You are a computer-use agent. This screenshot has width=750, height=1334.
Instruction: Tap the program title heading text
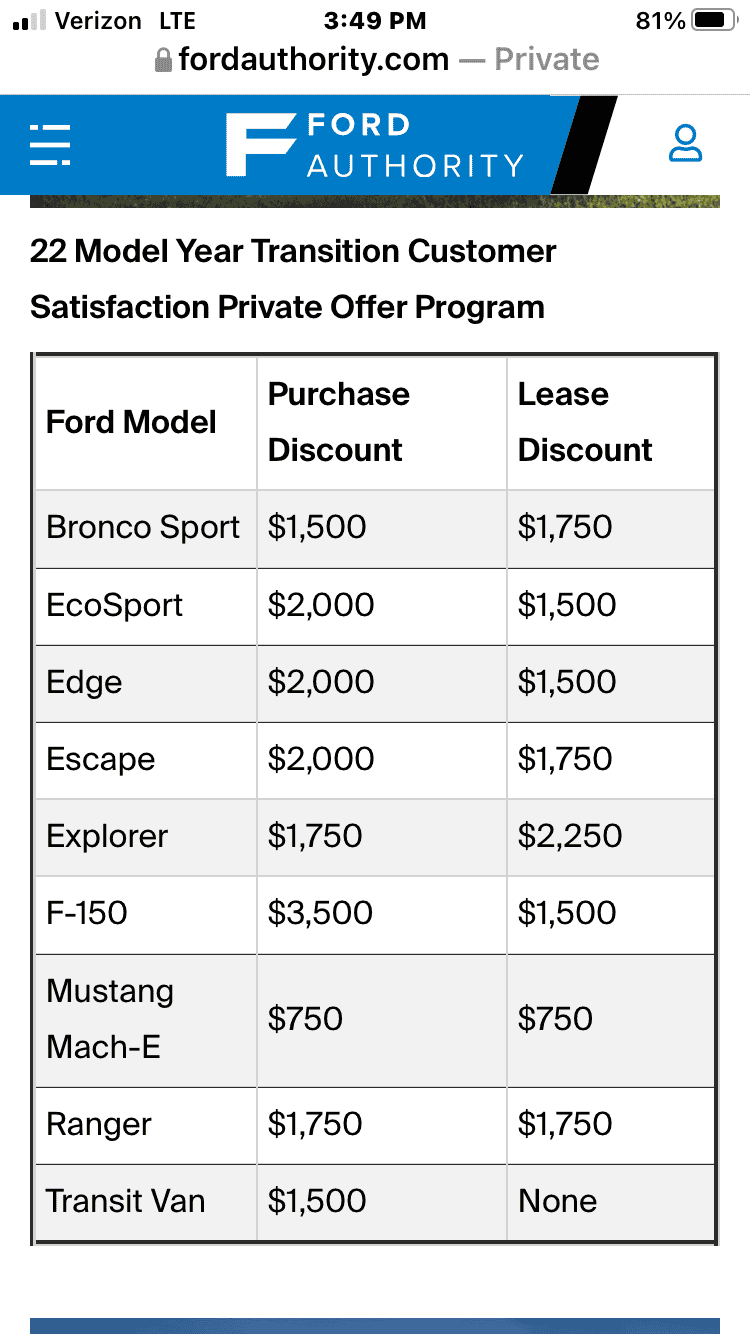293,278
